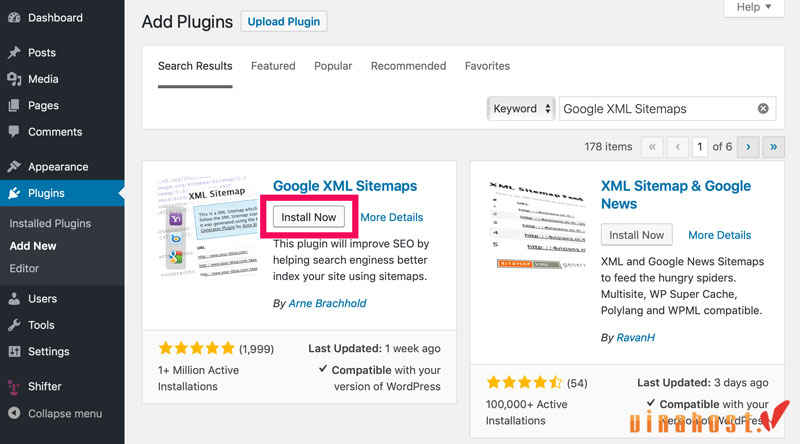Open the Posts menu item
Viewport: 800px width, 444px height.
click(62, 53)
